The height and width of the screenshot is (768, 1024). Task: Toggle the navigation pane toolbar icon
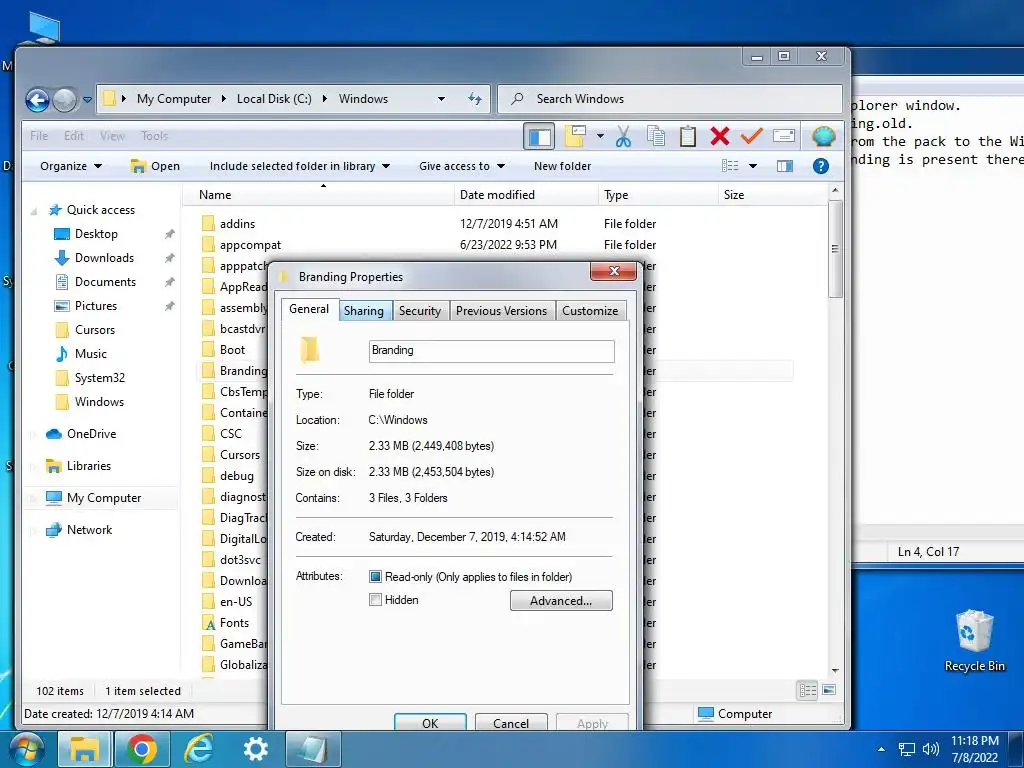pos(539,136)
